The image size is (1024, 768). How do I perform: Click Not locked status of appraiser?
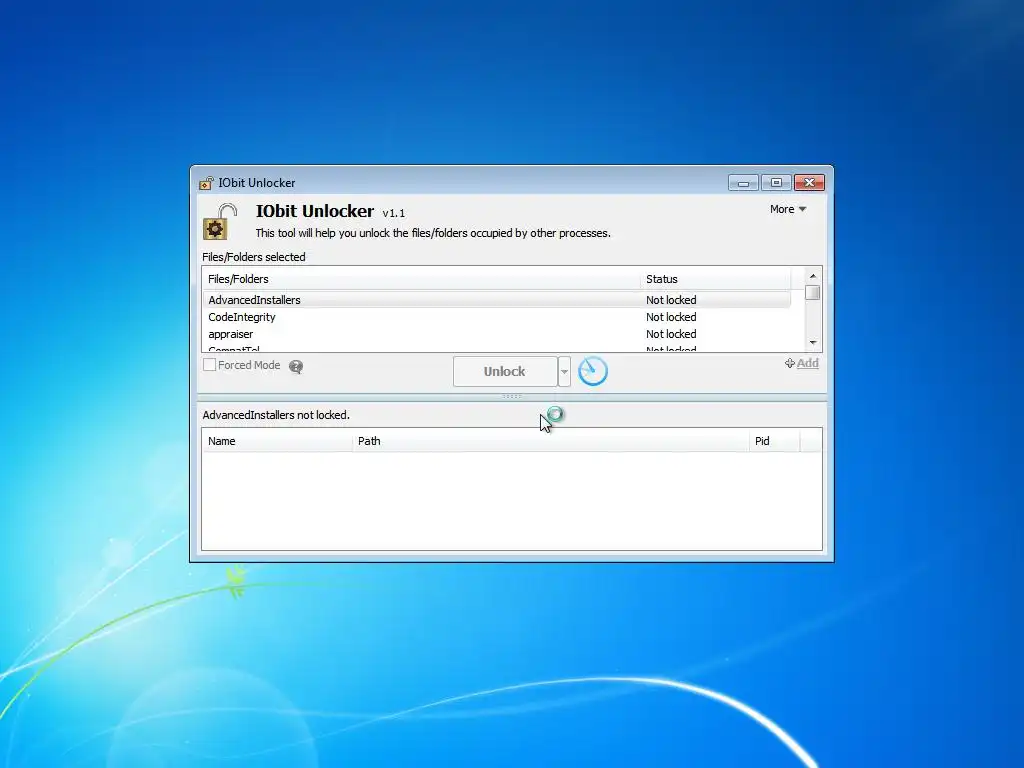(671, 334)
